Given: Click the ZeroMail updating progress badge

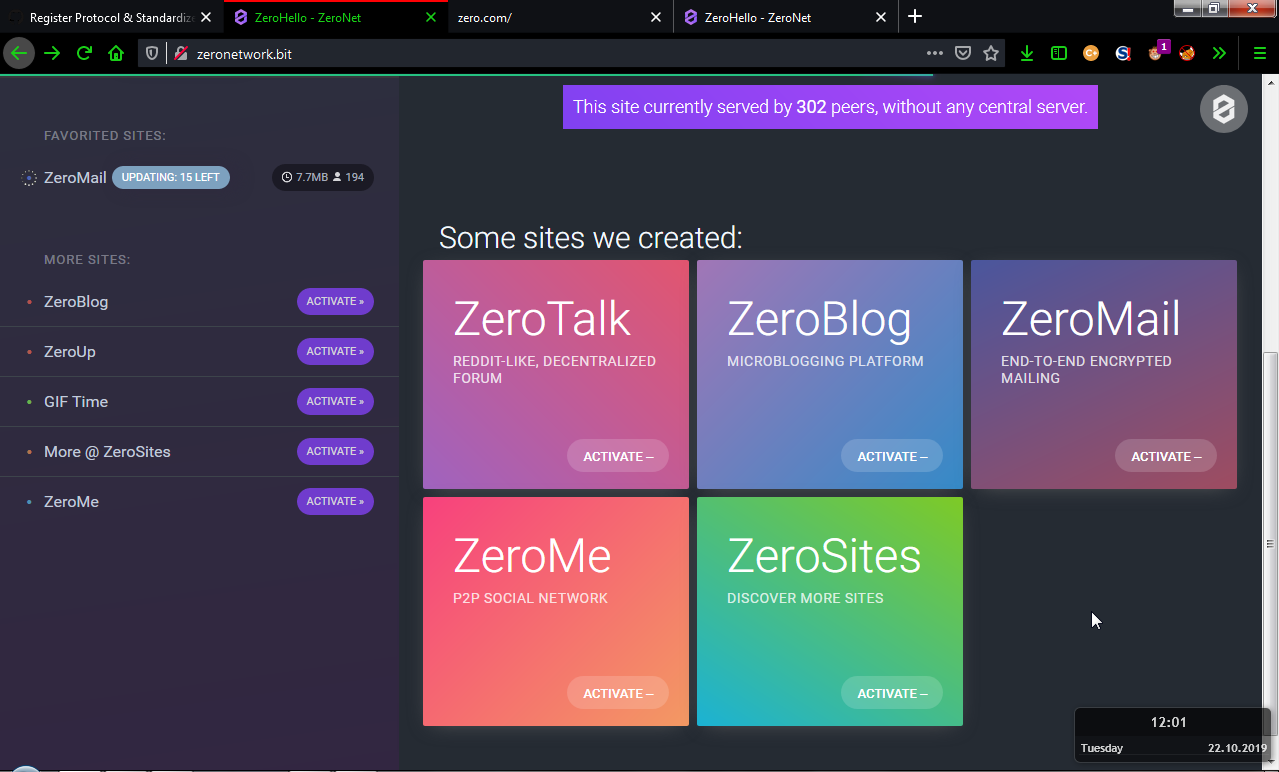Looking at the screenshot, I should (170, 177).
